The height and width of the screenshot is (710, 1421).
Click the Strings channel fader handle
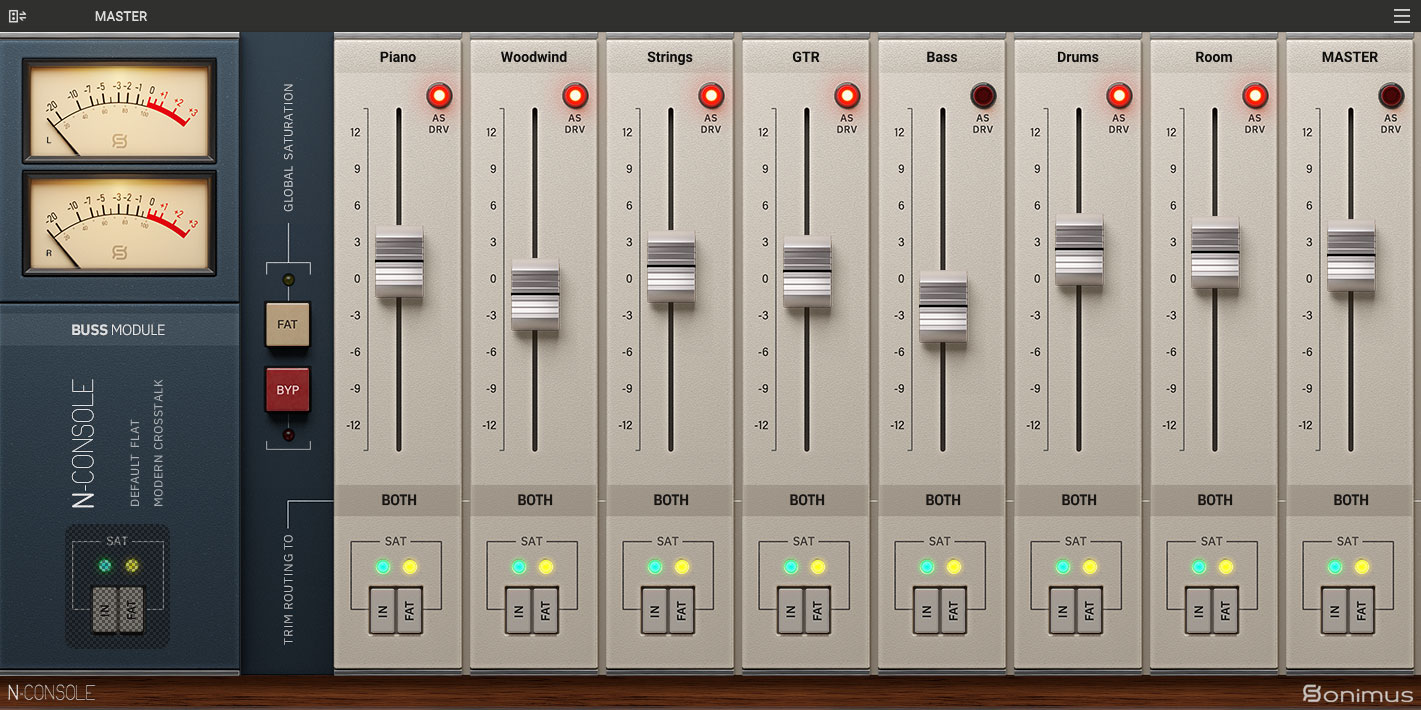click(671, 267)
